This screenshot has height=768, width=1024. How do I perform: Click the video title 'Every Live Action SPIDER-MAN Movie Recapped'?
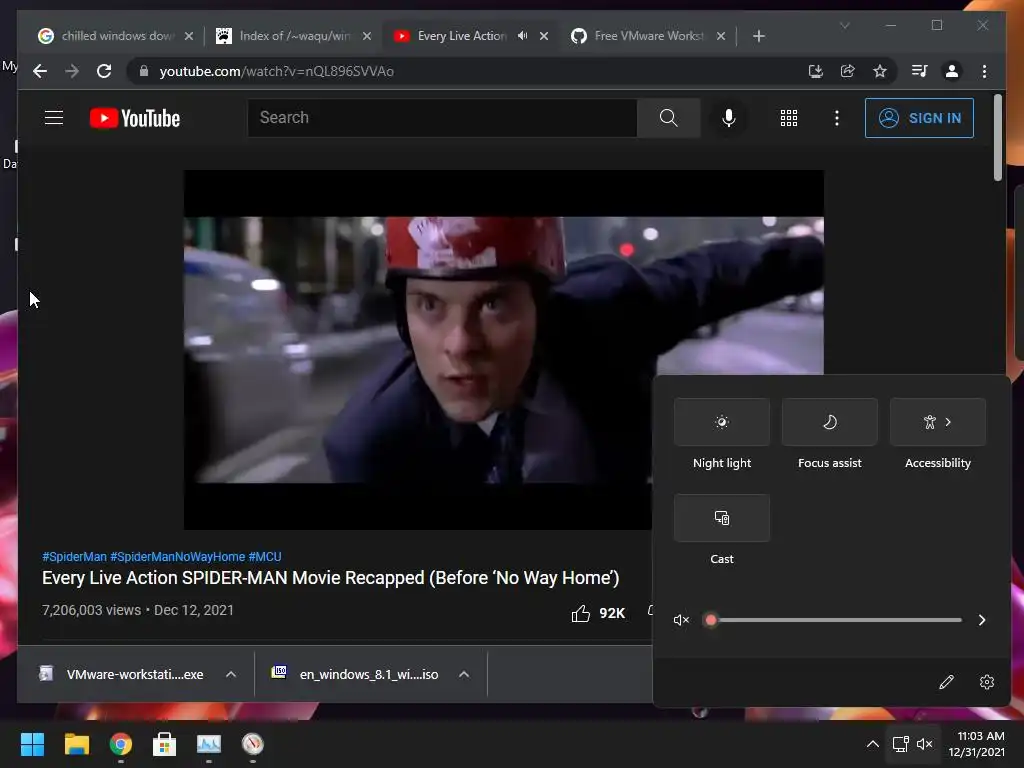pyautogui.click(x=330, y=578)
